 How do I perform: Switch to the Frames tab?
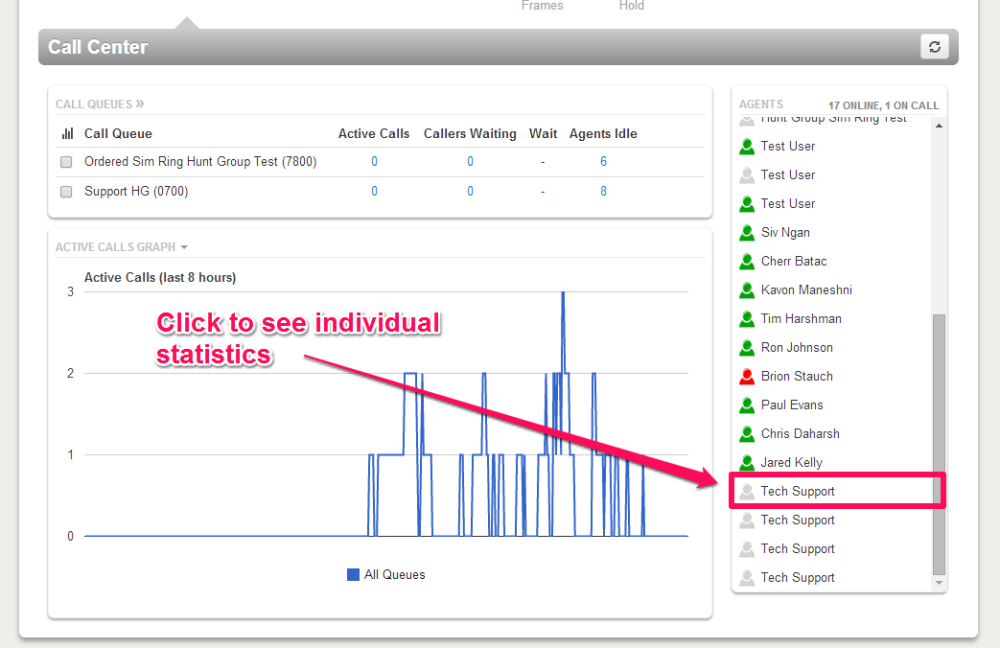542,6
